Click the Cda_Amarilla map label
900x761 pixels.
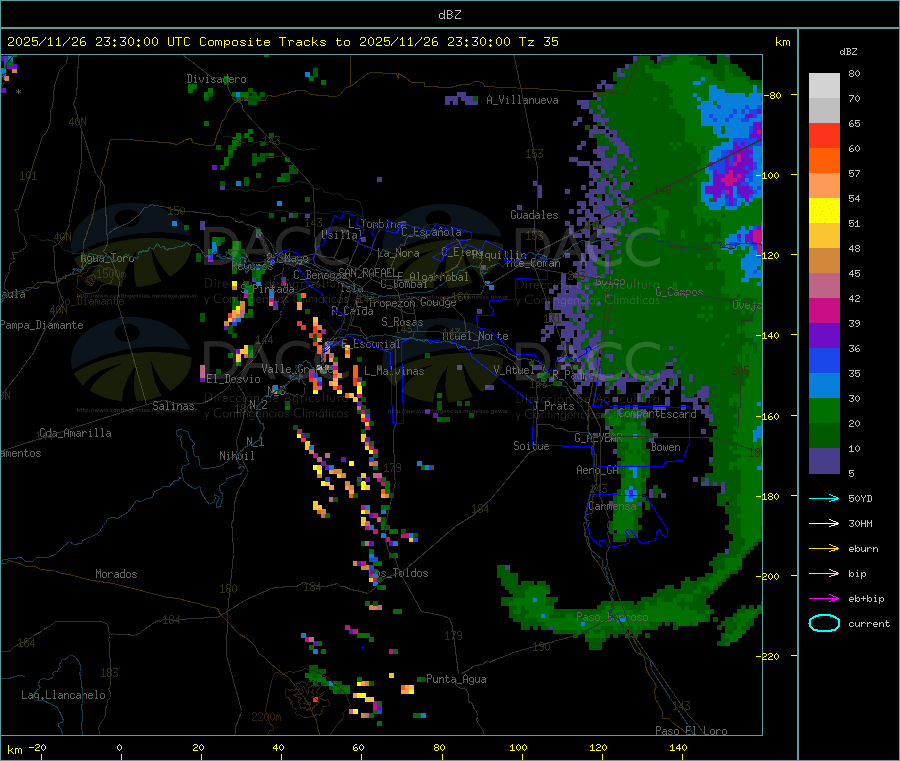75,433
